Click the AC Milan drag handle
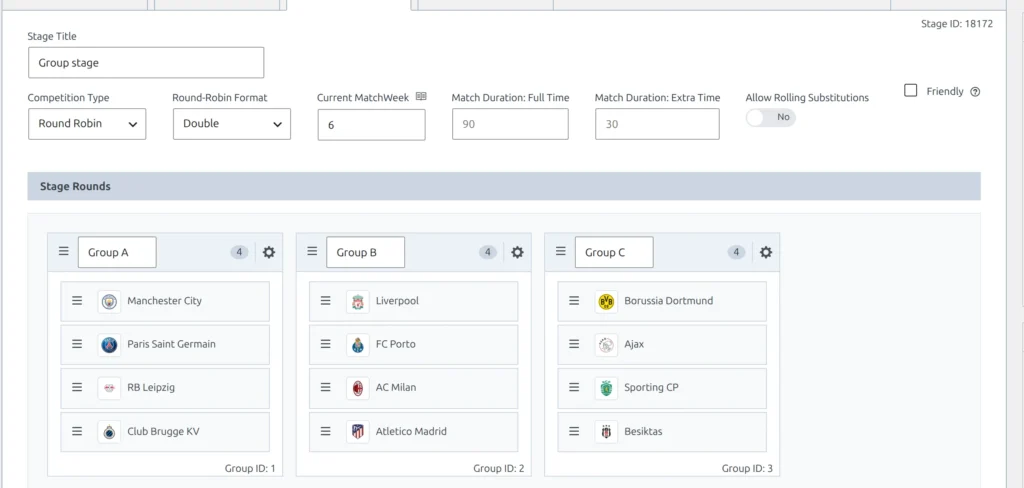Viewport: 1024px width, 488px height. point(325,387)
